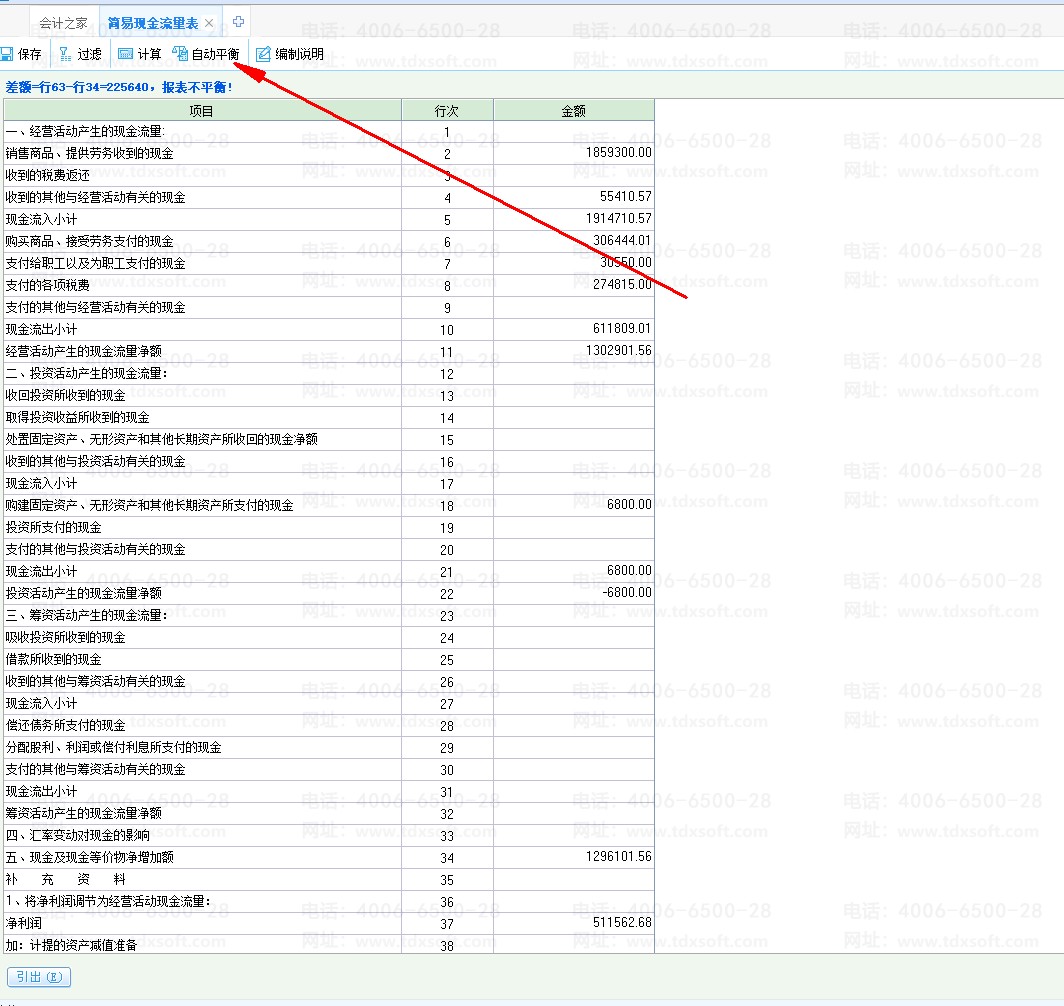Open 编制说明 preparation notes
This screenshot has height=1006, width=1064.
pyautogui.click(x=264, y=54)
